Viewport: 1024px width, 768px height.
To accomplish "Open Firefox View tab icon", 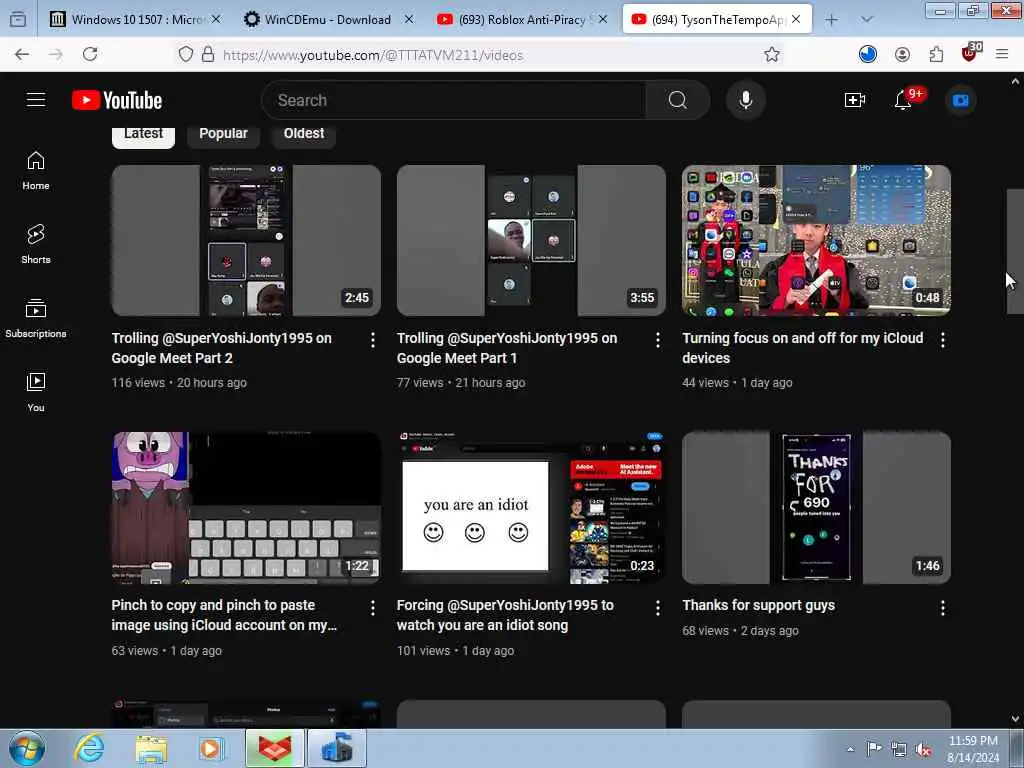I will (18, 19).
